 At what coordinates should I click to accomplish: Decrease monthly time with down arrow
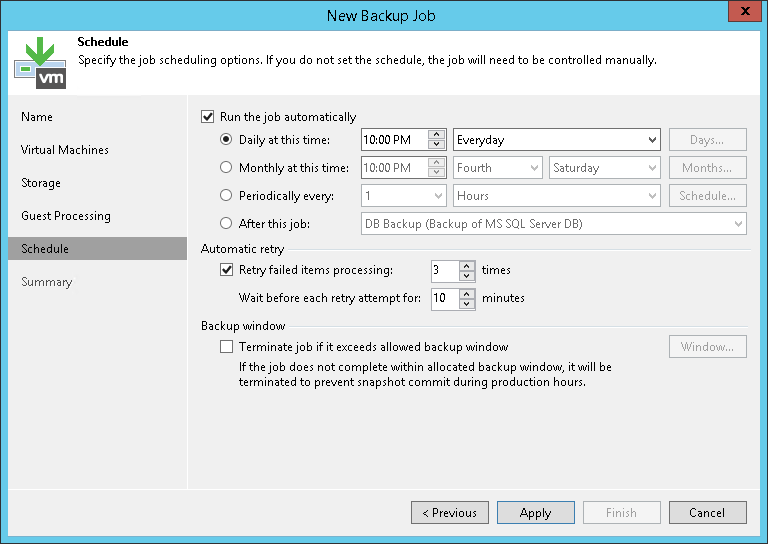coord(436,172)
